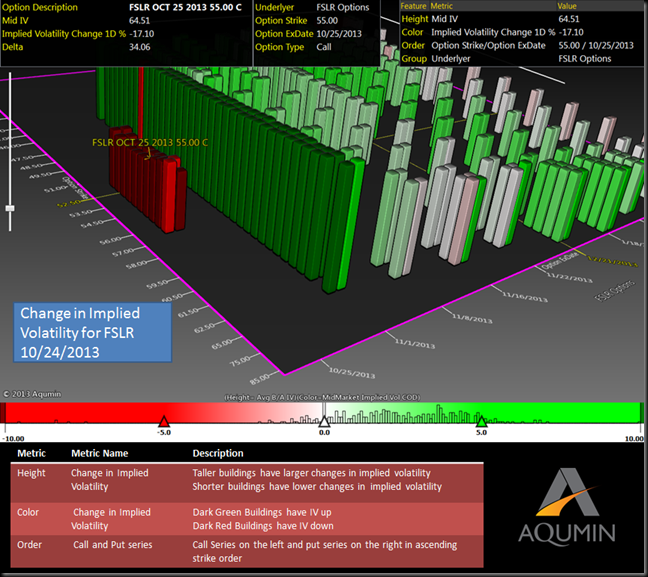
Task: Click the Aqumin logo
Action: coord(567,505)
